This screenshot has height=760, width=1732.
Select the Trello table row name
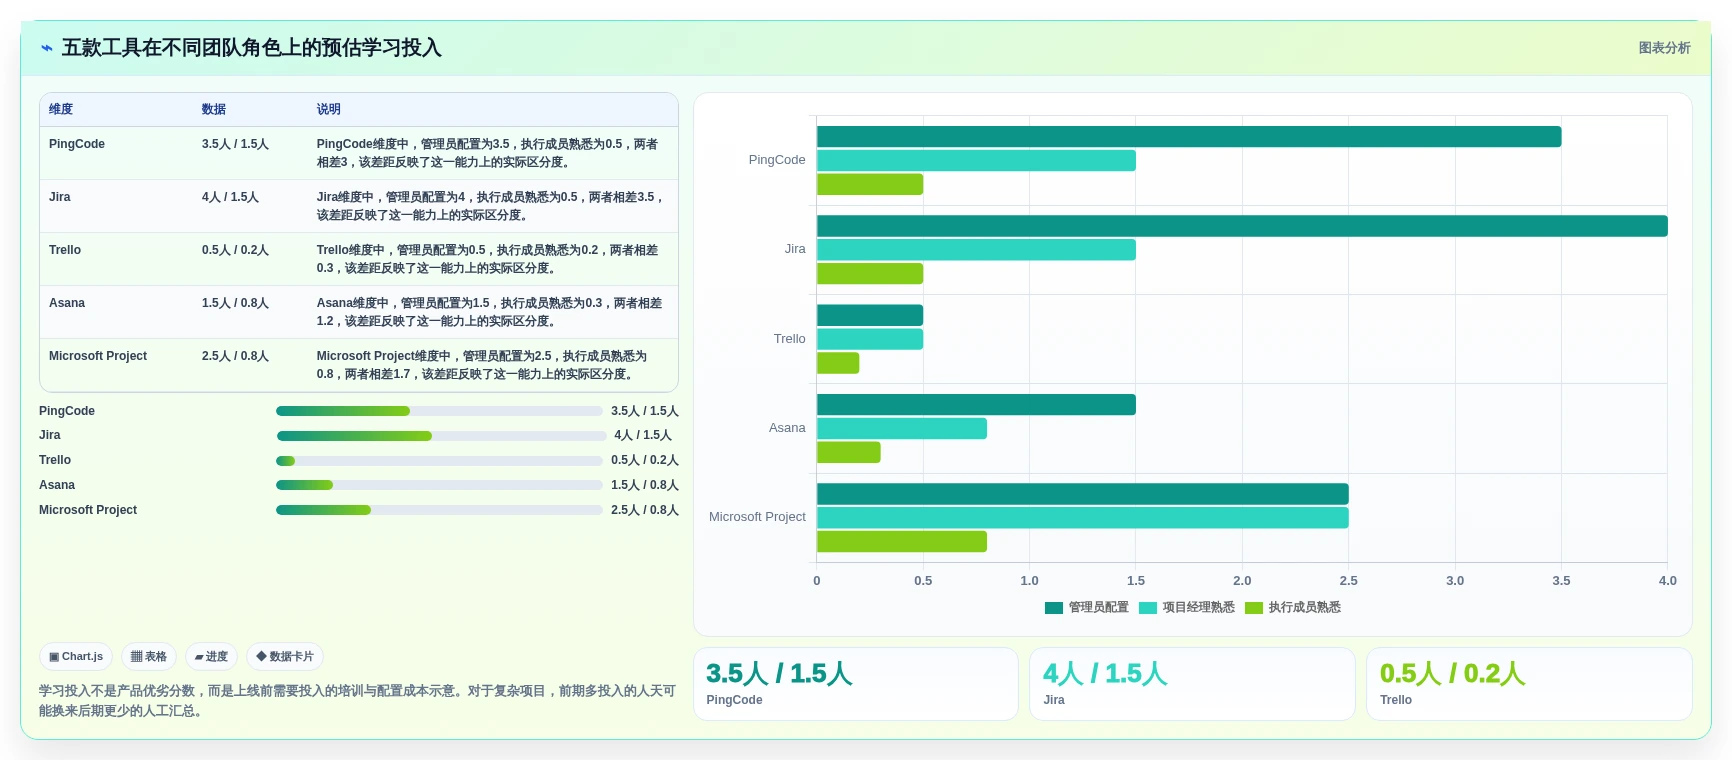point(65,250)
